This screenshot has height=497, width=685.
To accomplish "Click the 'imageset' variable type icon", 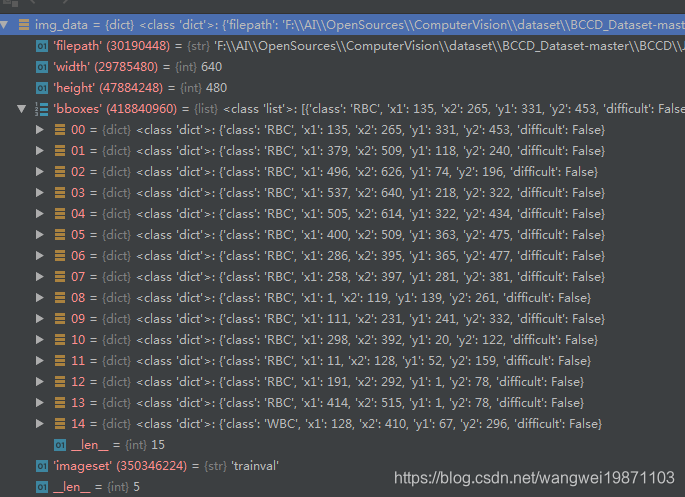I will pos(42,466).
